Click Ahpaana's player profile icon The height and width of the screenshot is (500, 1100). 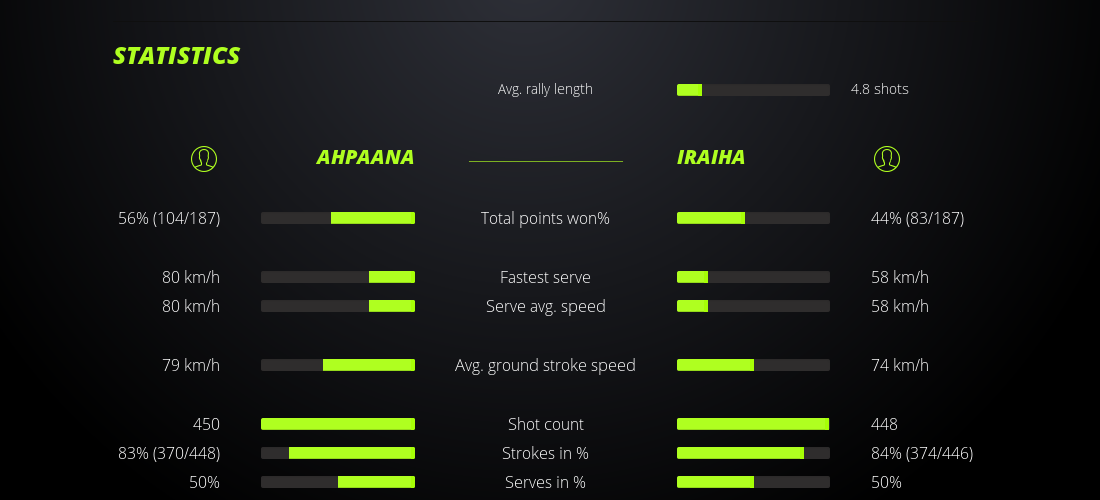pos(204,158)
